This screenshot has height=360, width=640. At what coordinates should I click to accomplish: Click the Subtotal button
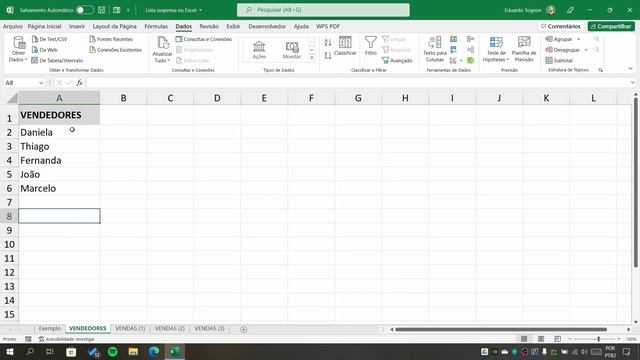pos(559,60)
